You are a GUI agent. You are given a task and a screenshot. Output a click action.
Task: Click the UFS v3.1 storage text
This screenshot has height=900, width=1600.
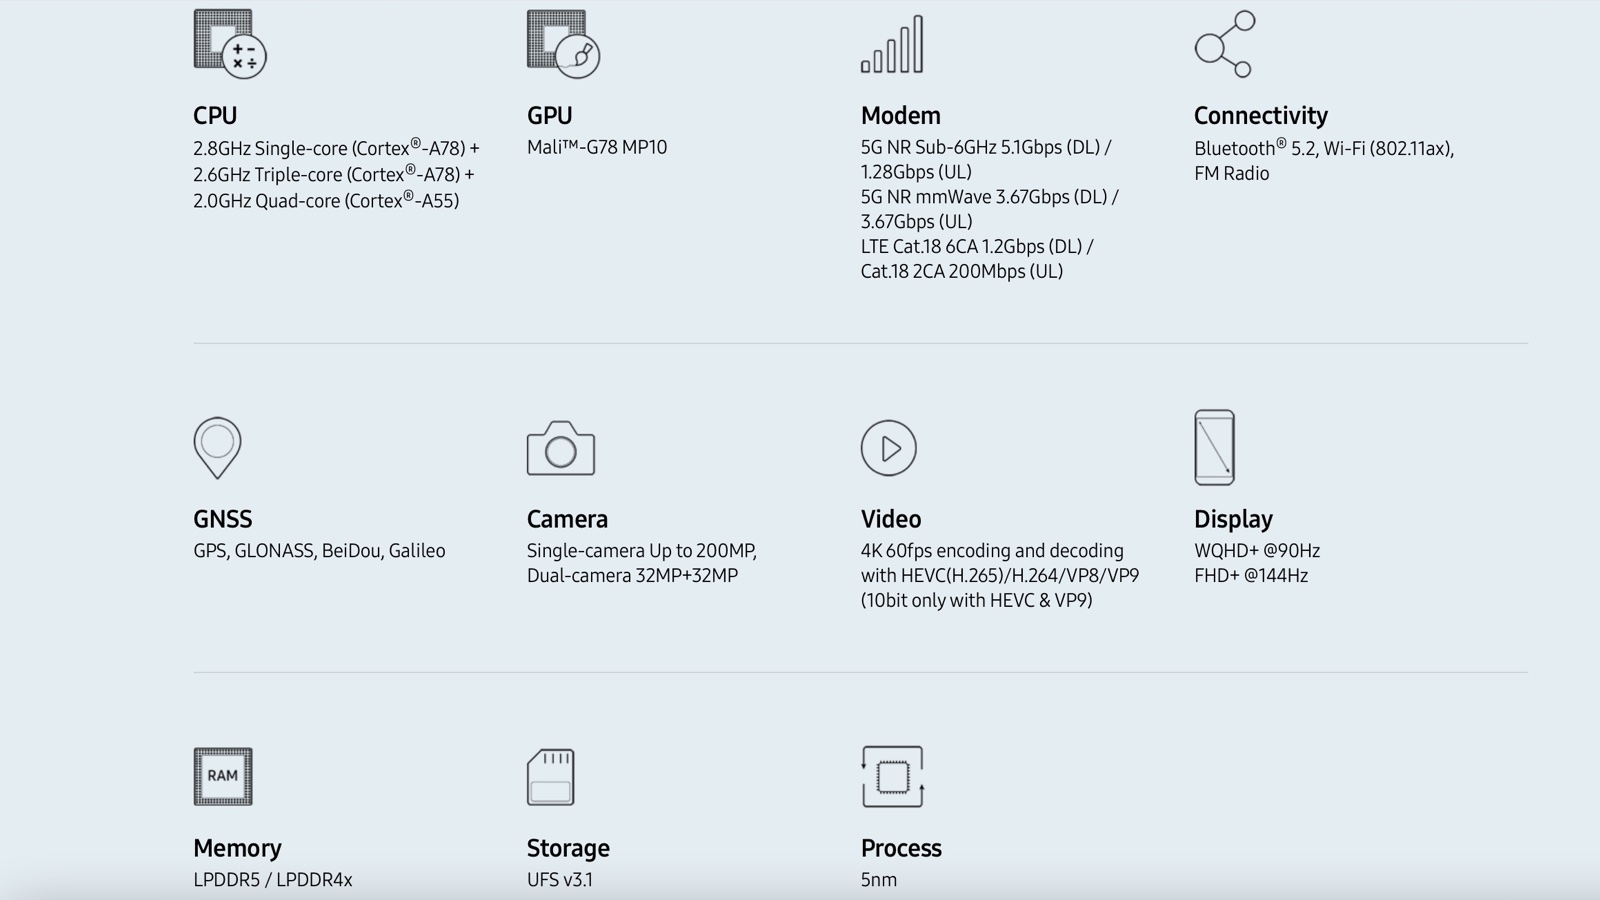(560, 880)
